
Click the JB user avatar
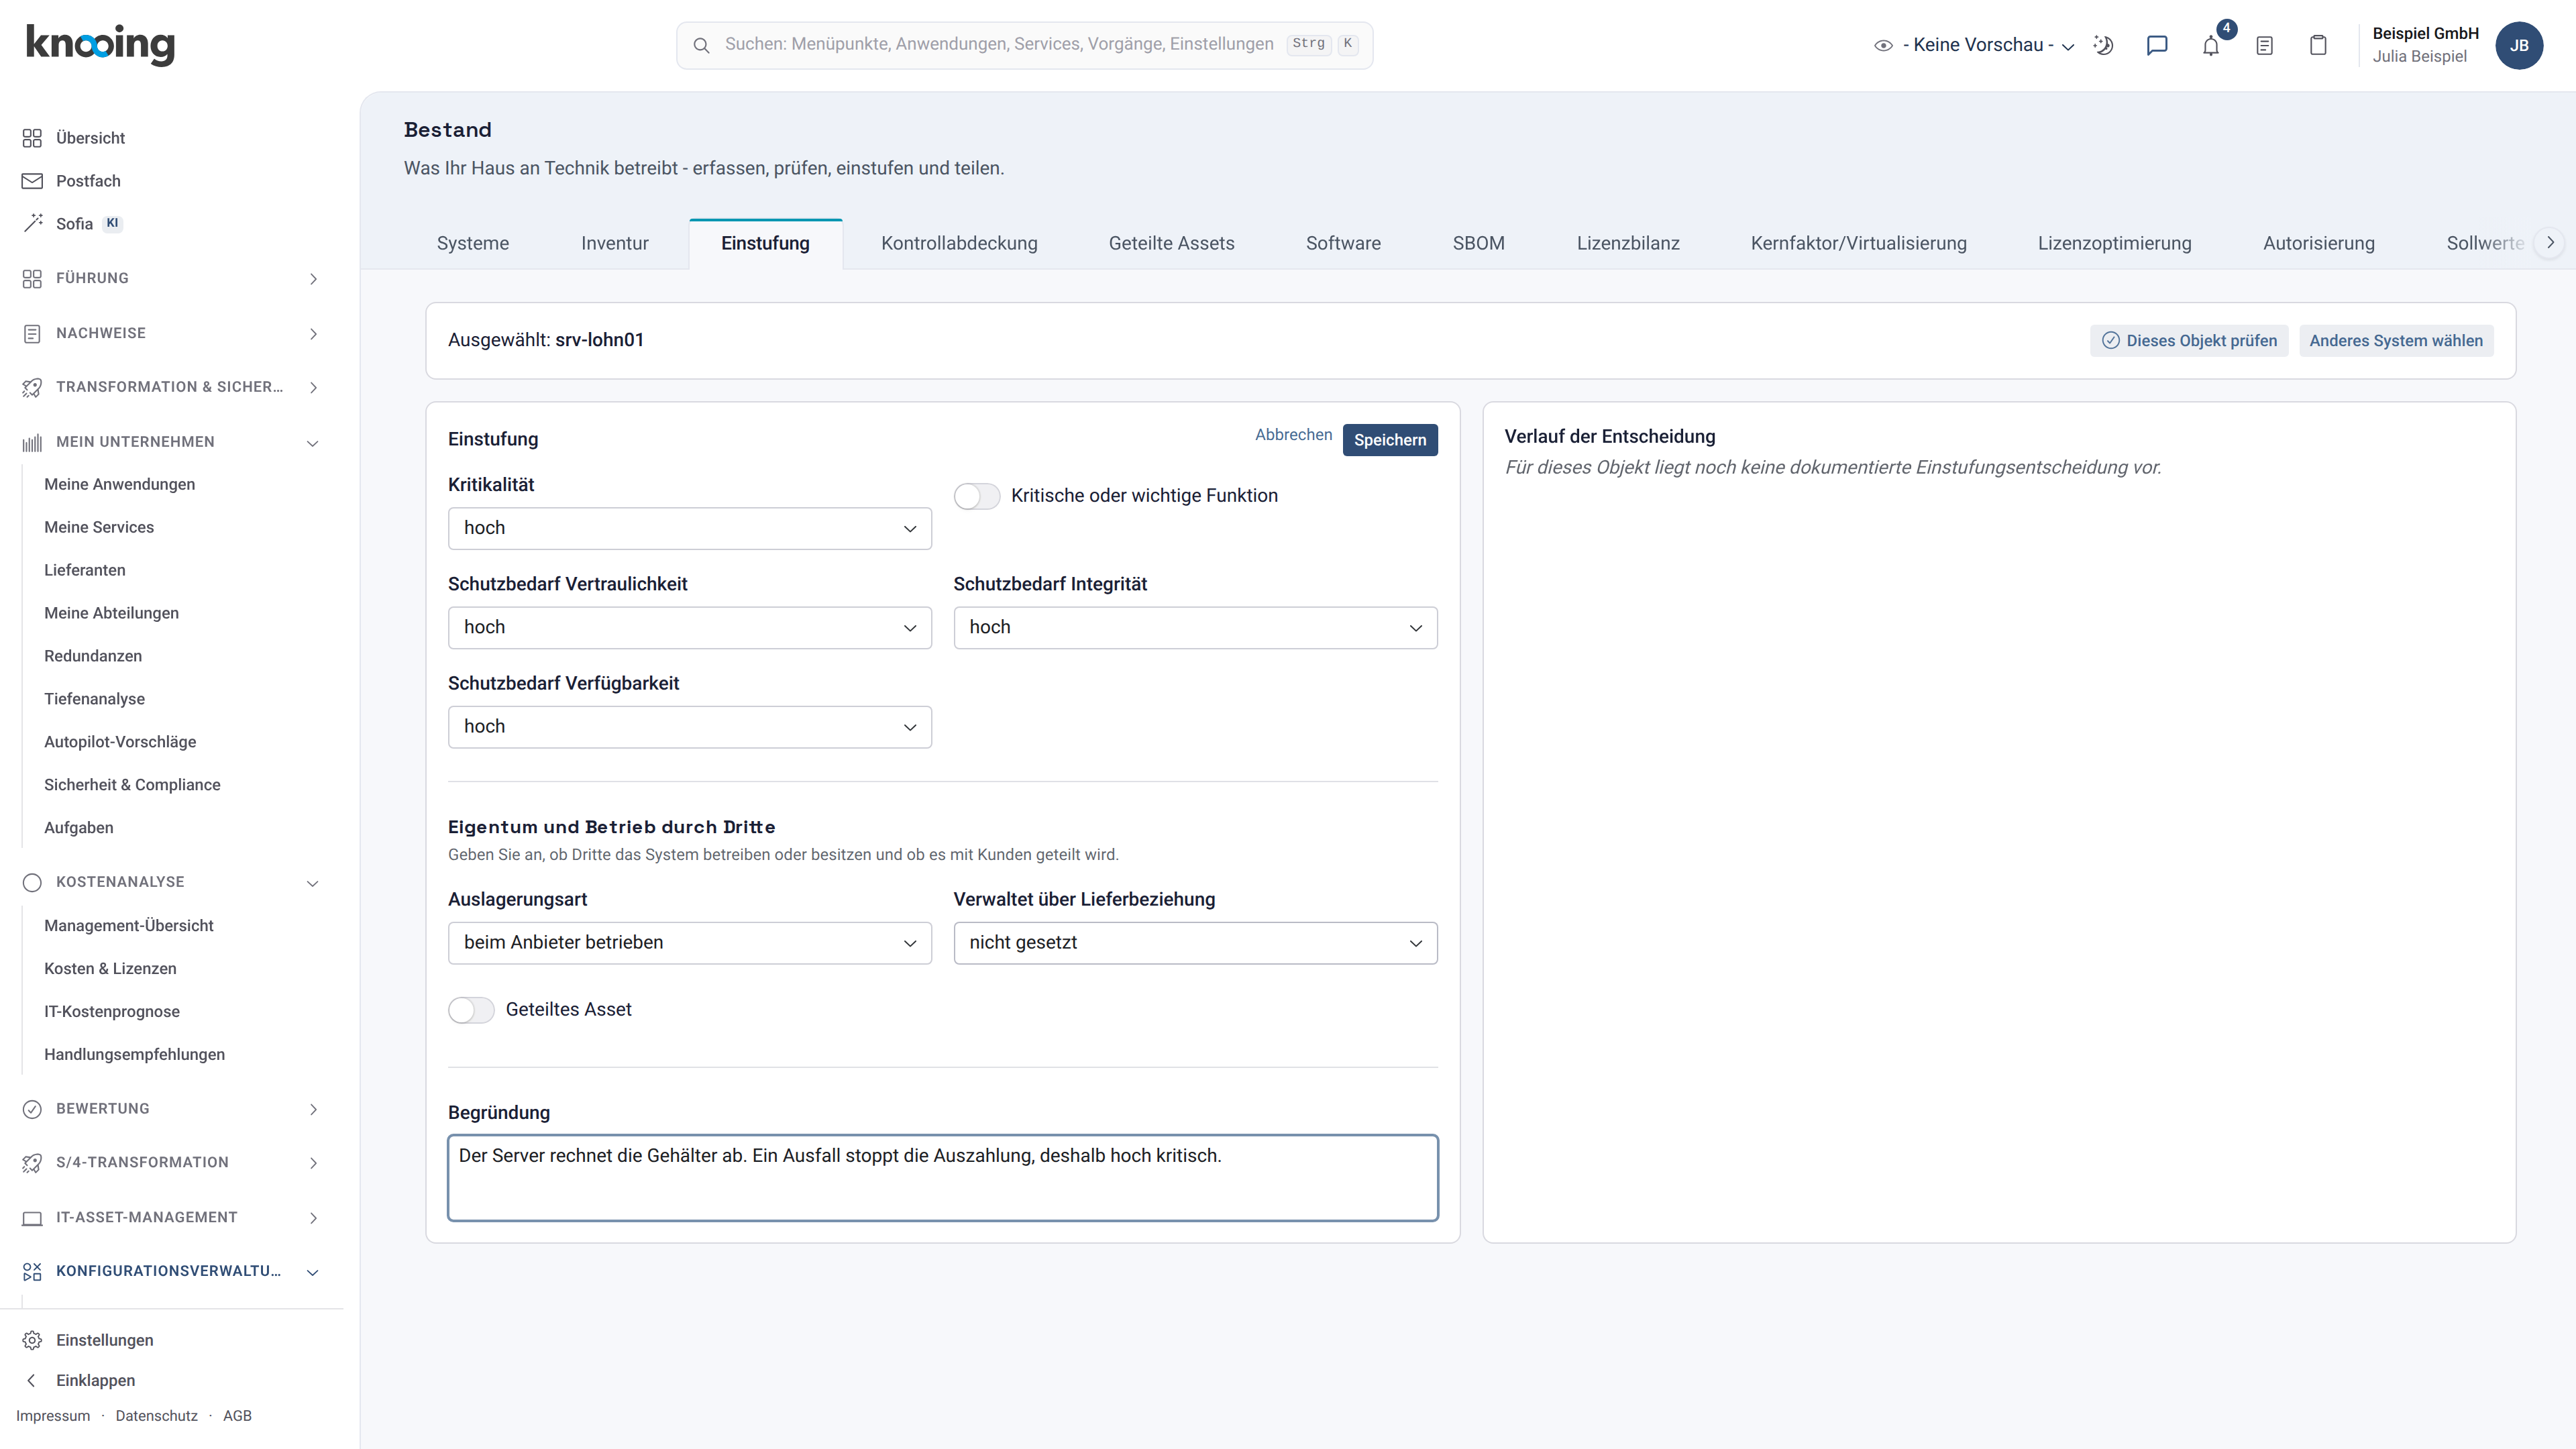point(2518,45)
